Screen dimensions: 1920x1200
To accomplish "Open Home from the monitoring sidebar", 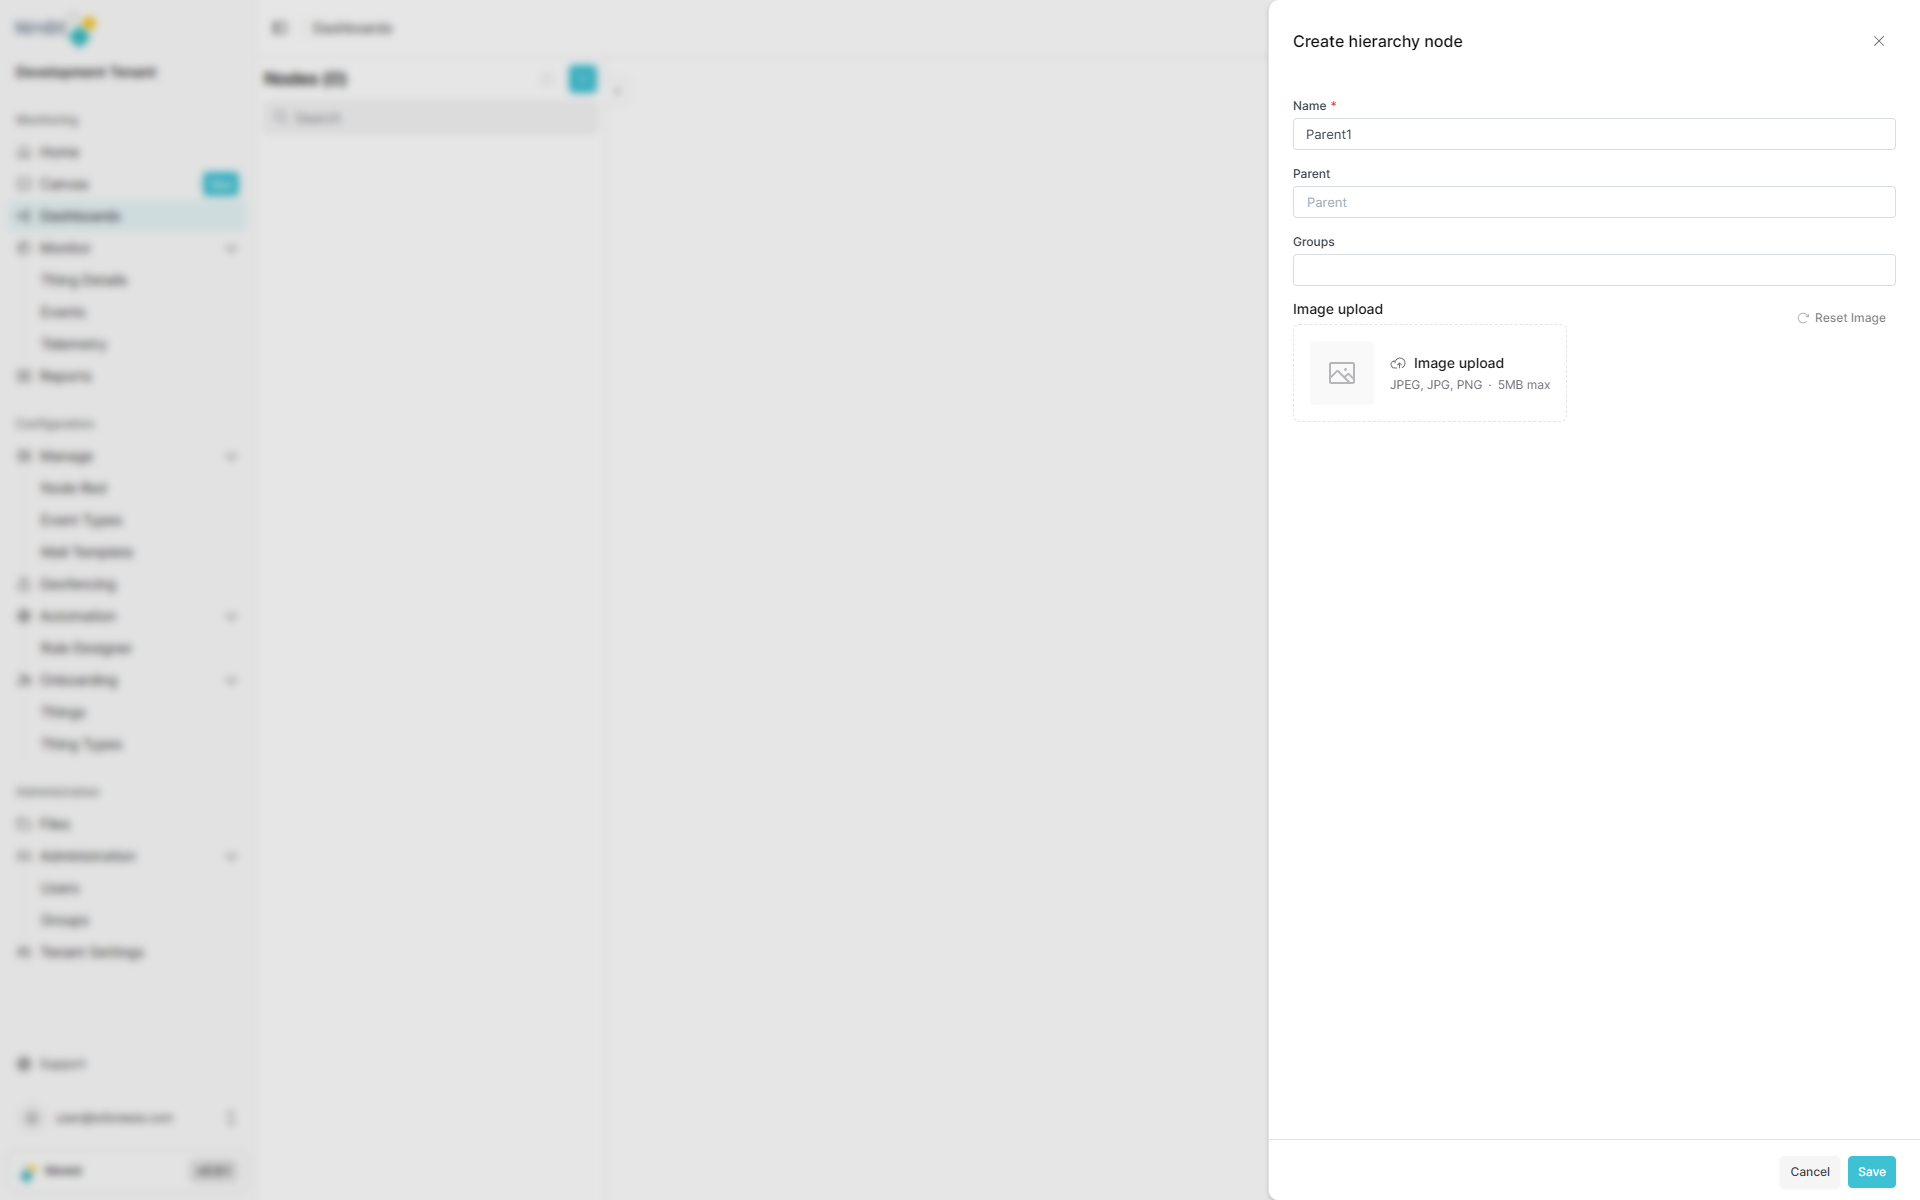I will 58,152.
